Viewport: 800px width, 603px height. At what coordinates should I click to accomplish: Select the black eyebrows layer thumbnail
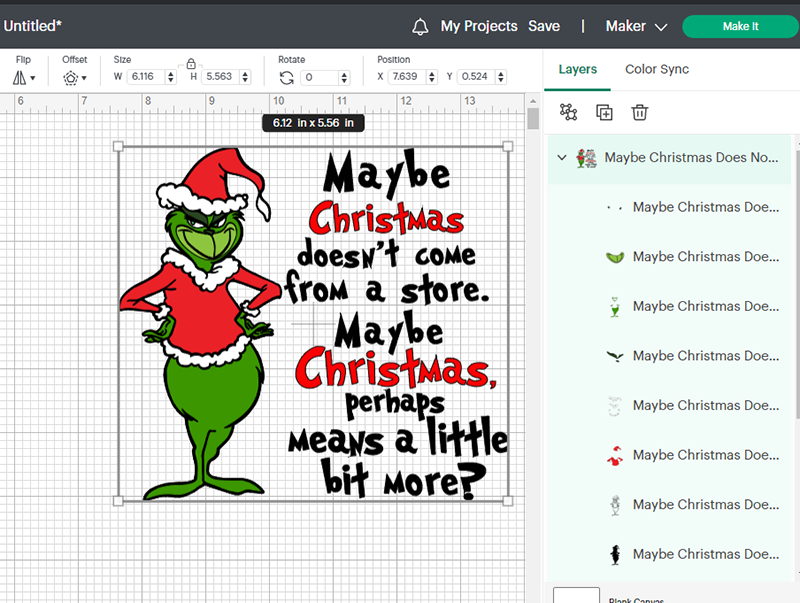click(x=615, y=356)
